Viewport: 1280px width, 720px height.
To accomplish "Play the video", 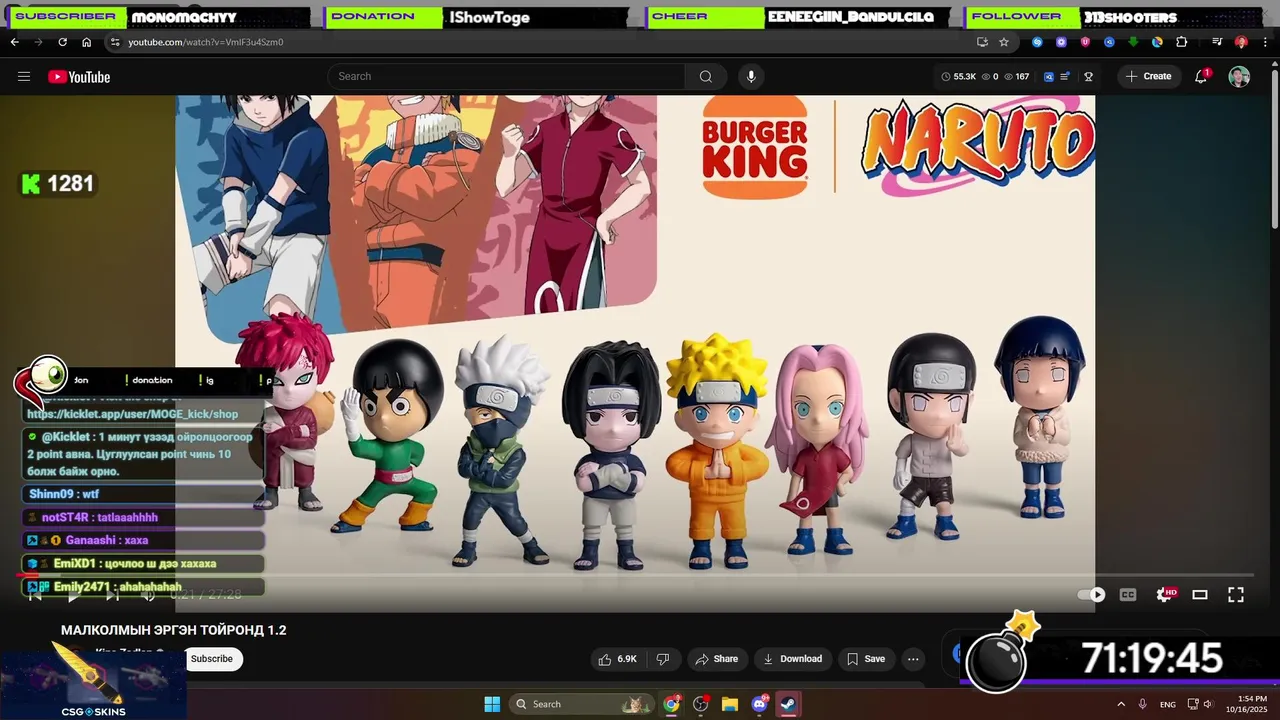I will 72,595.
